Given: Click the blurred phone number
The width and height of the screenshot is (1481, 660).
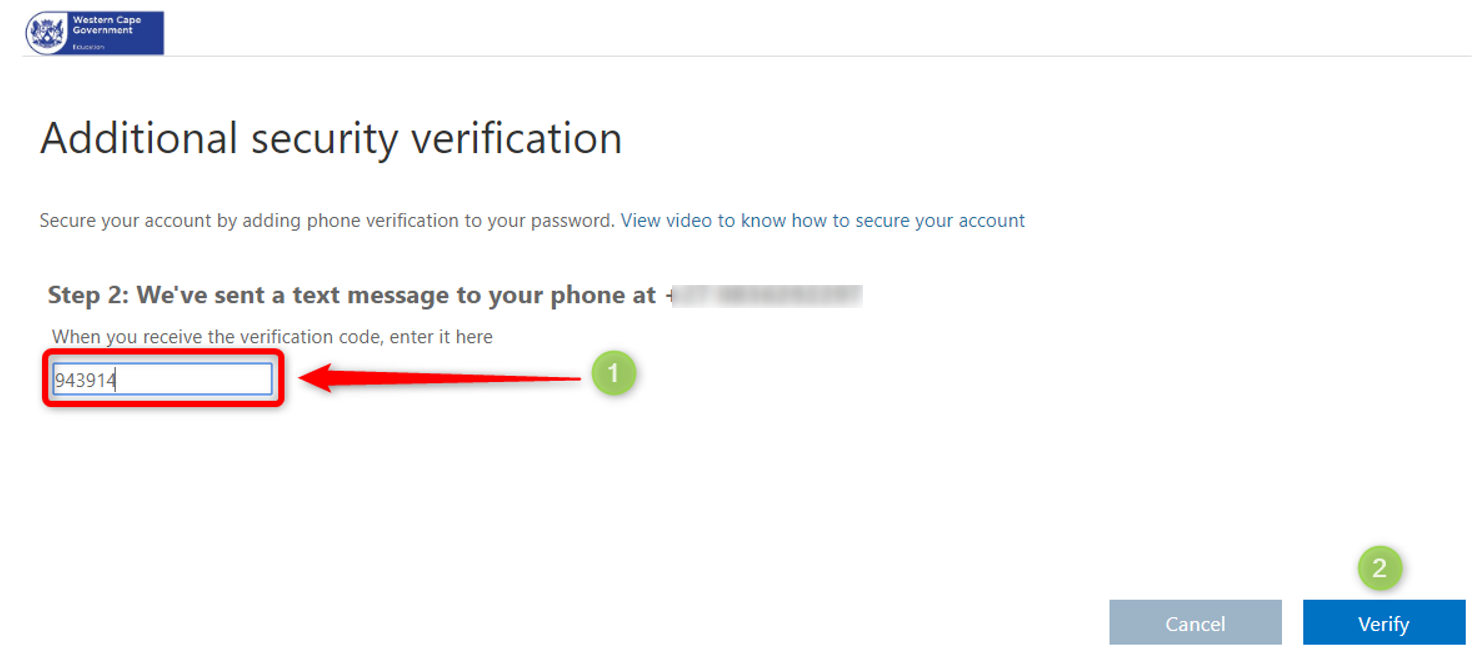Looking at the screenshot, I should point(765,295).
